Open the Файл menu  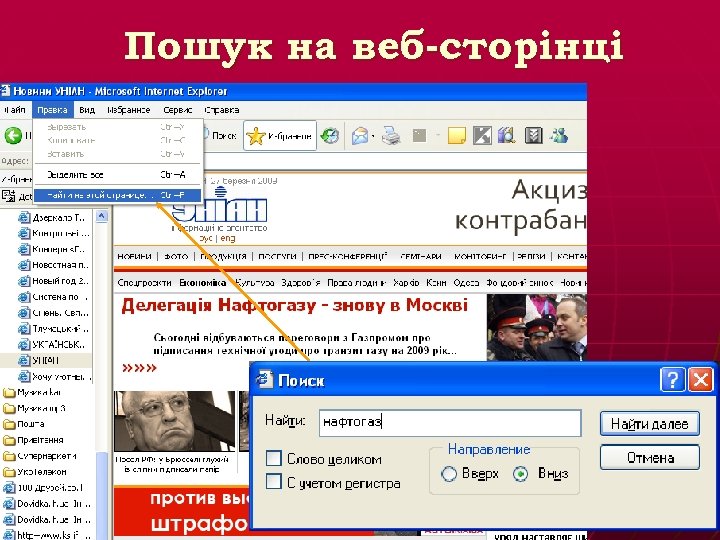pos(14,110)
